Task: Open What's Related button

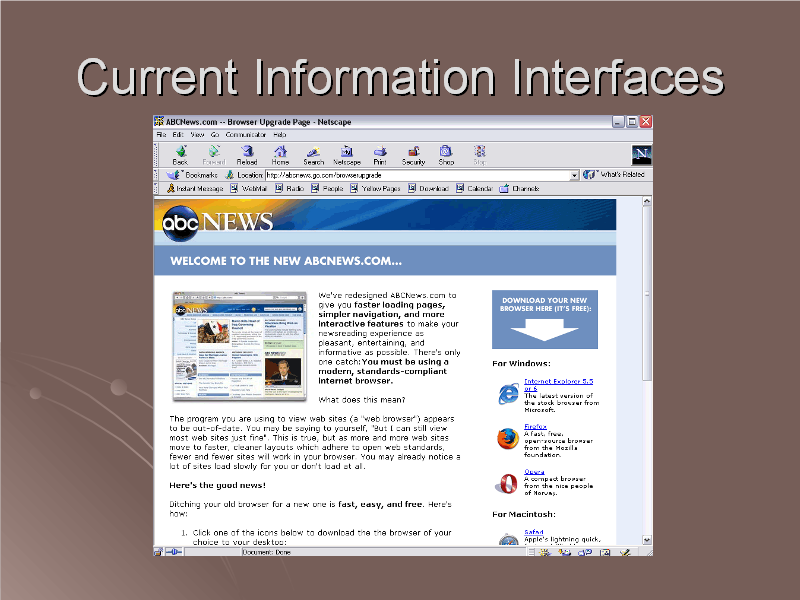Action: pos(614,174)
